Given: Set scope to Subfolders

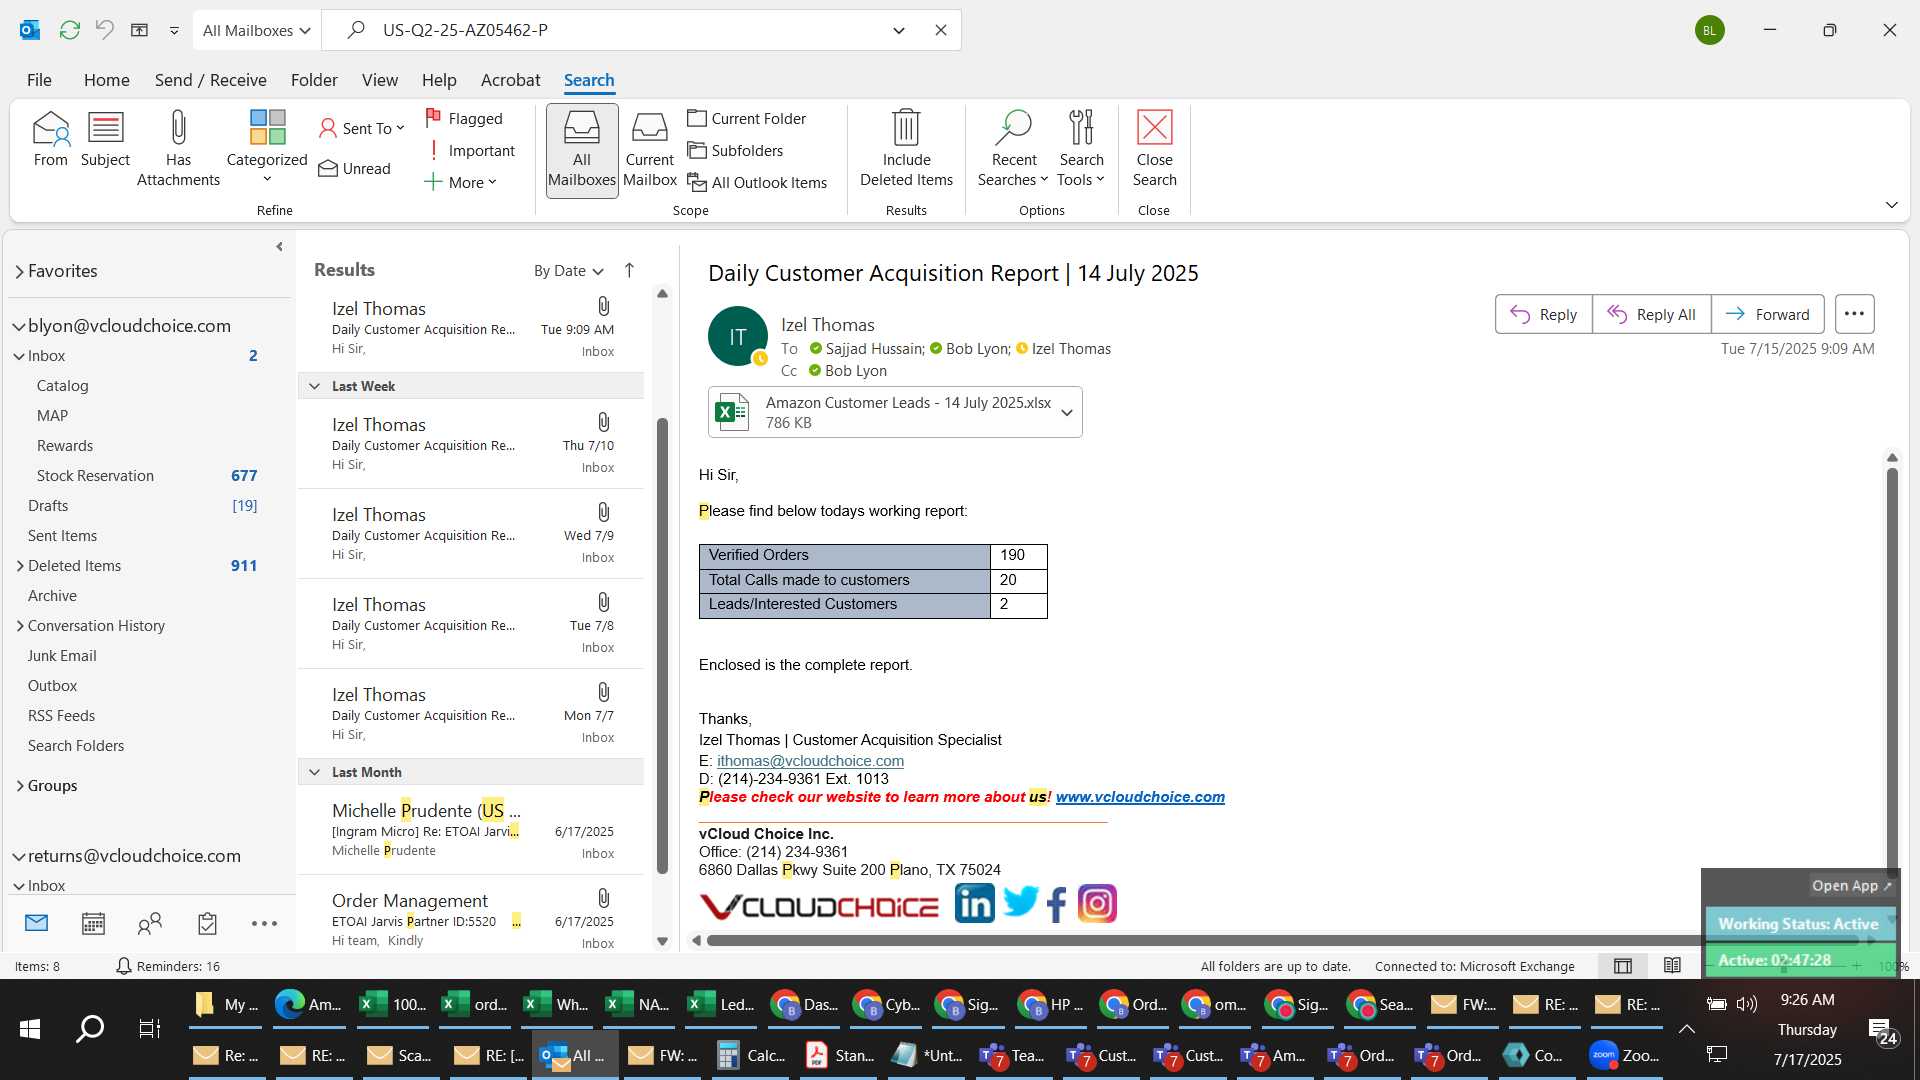Looking at the screenshot, I should click(735, 150).
